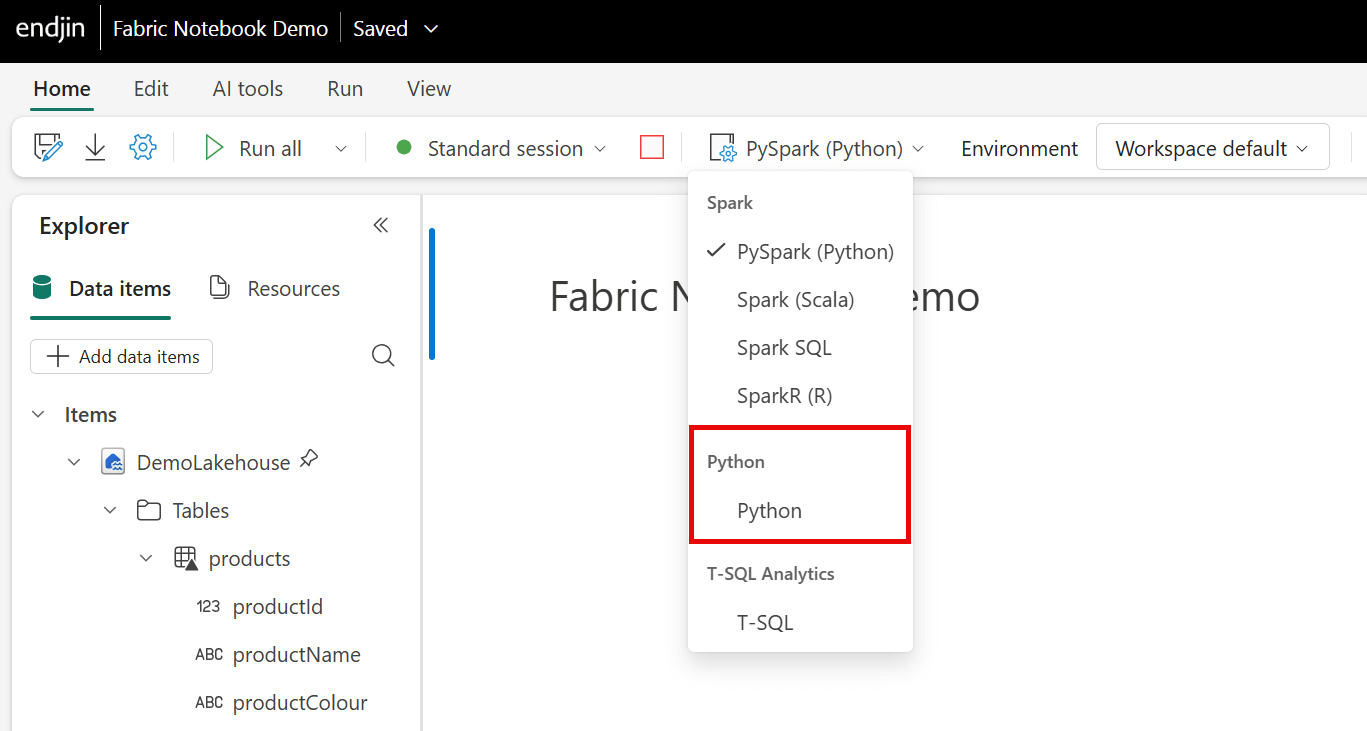Viewport: 1367px width, 731px height.
Task: Click the Explorer search magnifier icon
Action: [x=383, y=356]
